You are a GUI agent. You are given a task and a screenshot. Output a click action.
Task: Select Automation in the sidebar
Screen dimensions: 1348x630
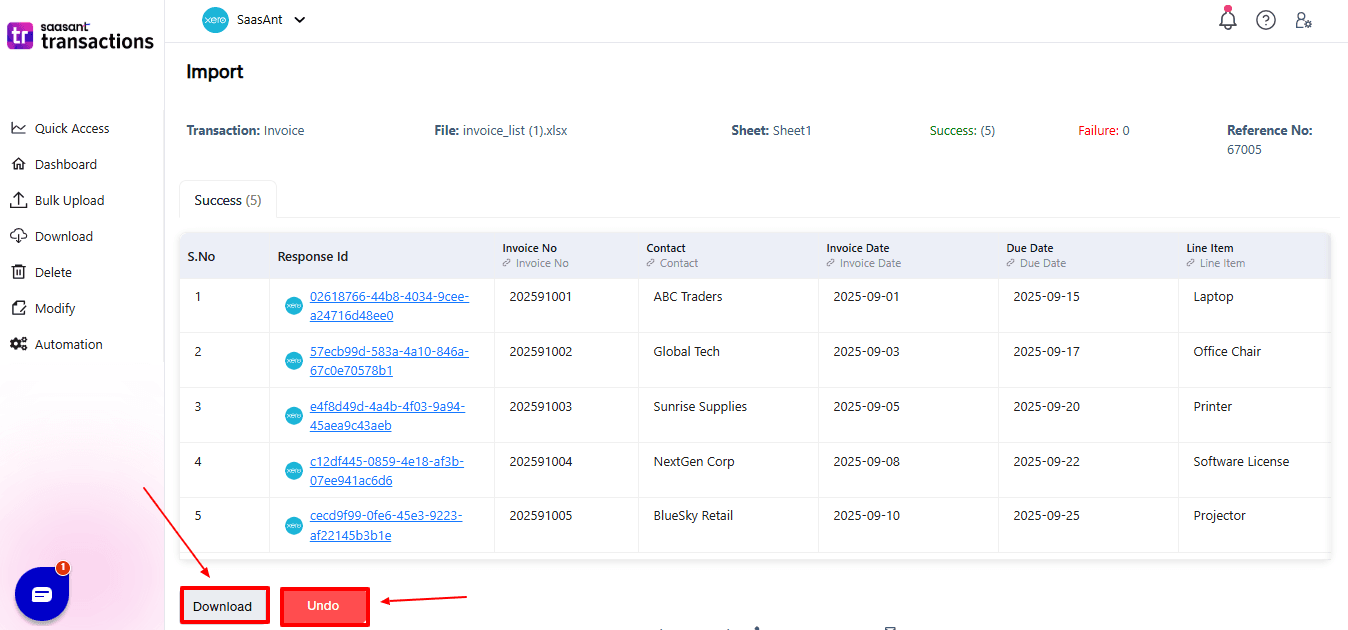68,344
